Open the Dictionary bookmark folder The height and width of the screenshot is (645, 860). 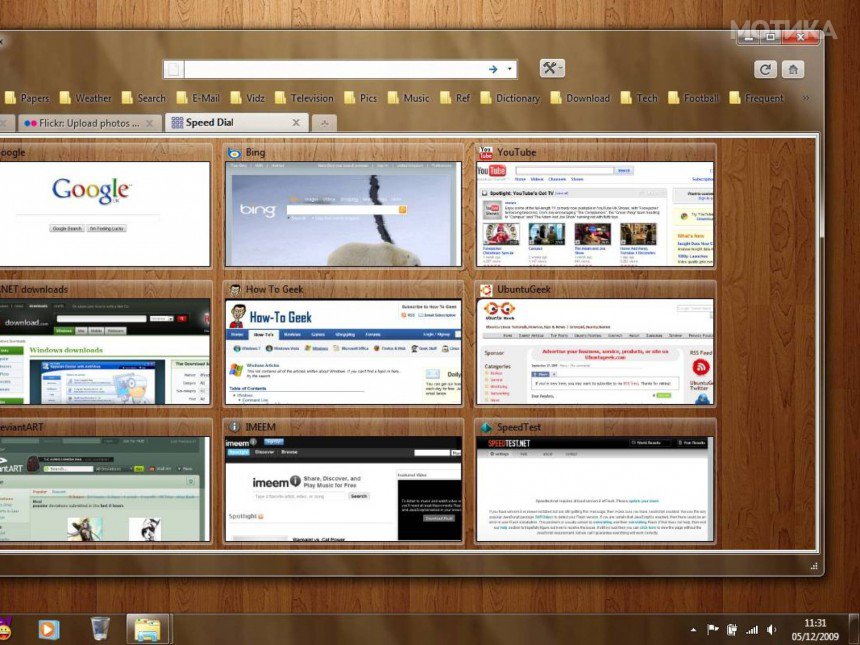coord(510,98)
